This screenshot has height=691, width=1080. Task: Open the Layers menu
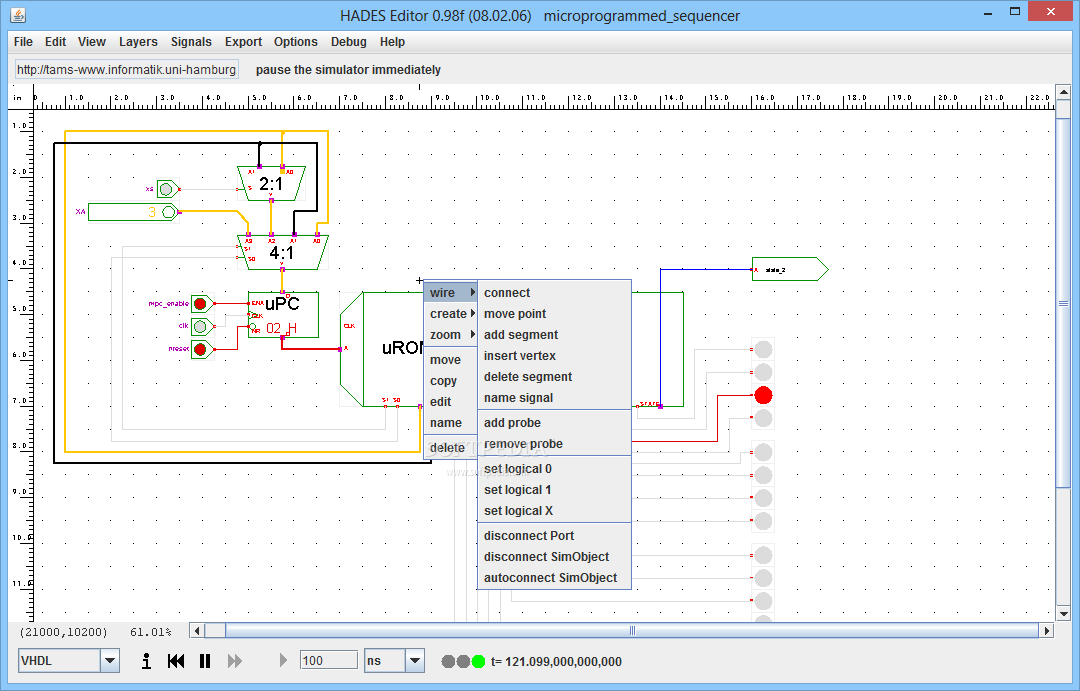[x=138, y=42]
